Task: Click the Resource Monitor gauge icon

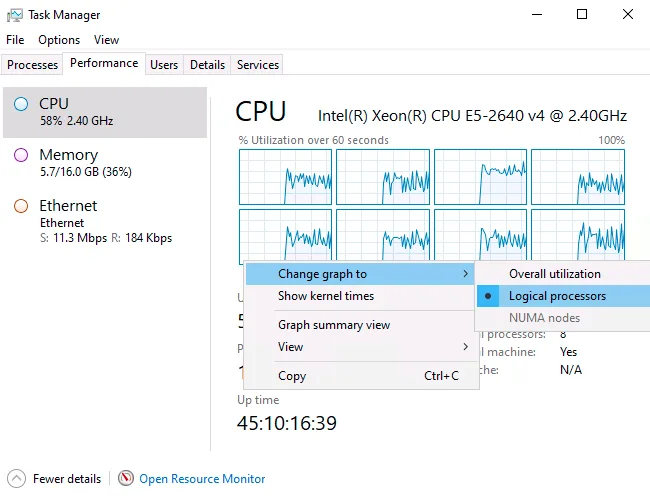Action: point(126,478)
